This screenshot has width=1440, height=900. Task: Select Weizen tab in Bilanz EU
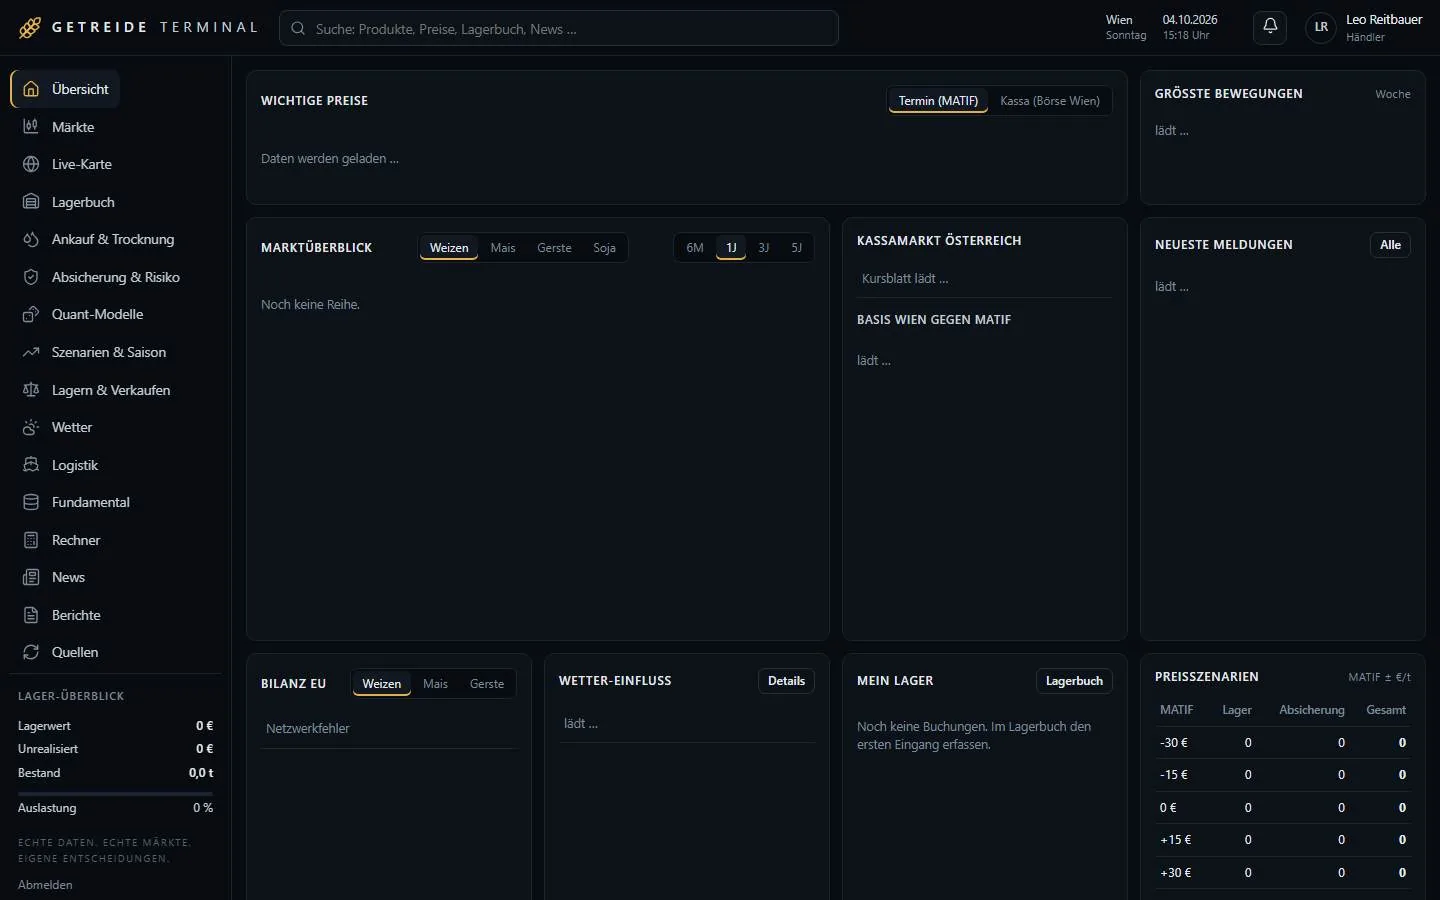tap(382, 684)
